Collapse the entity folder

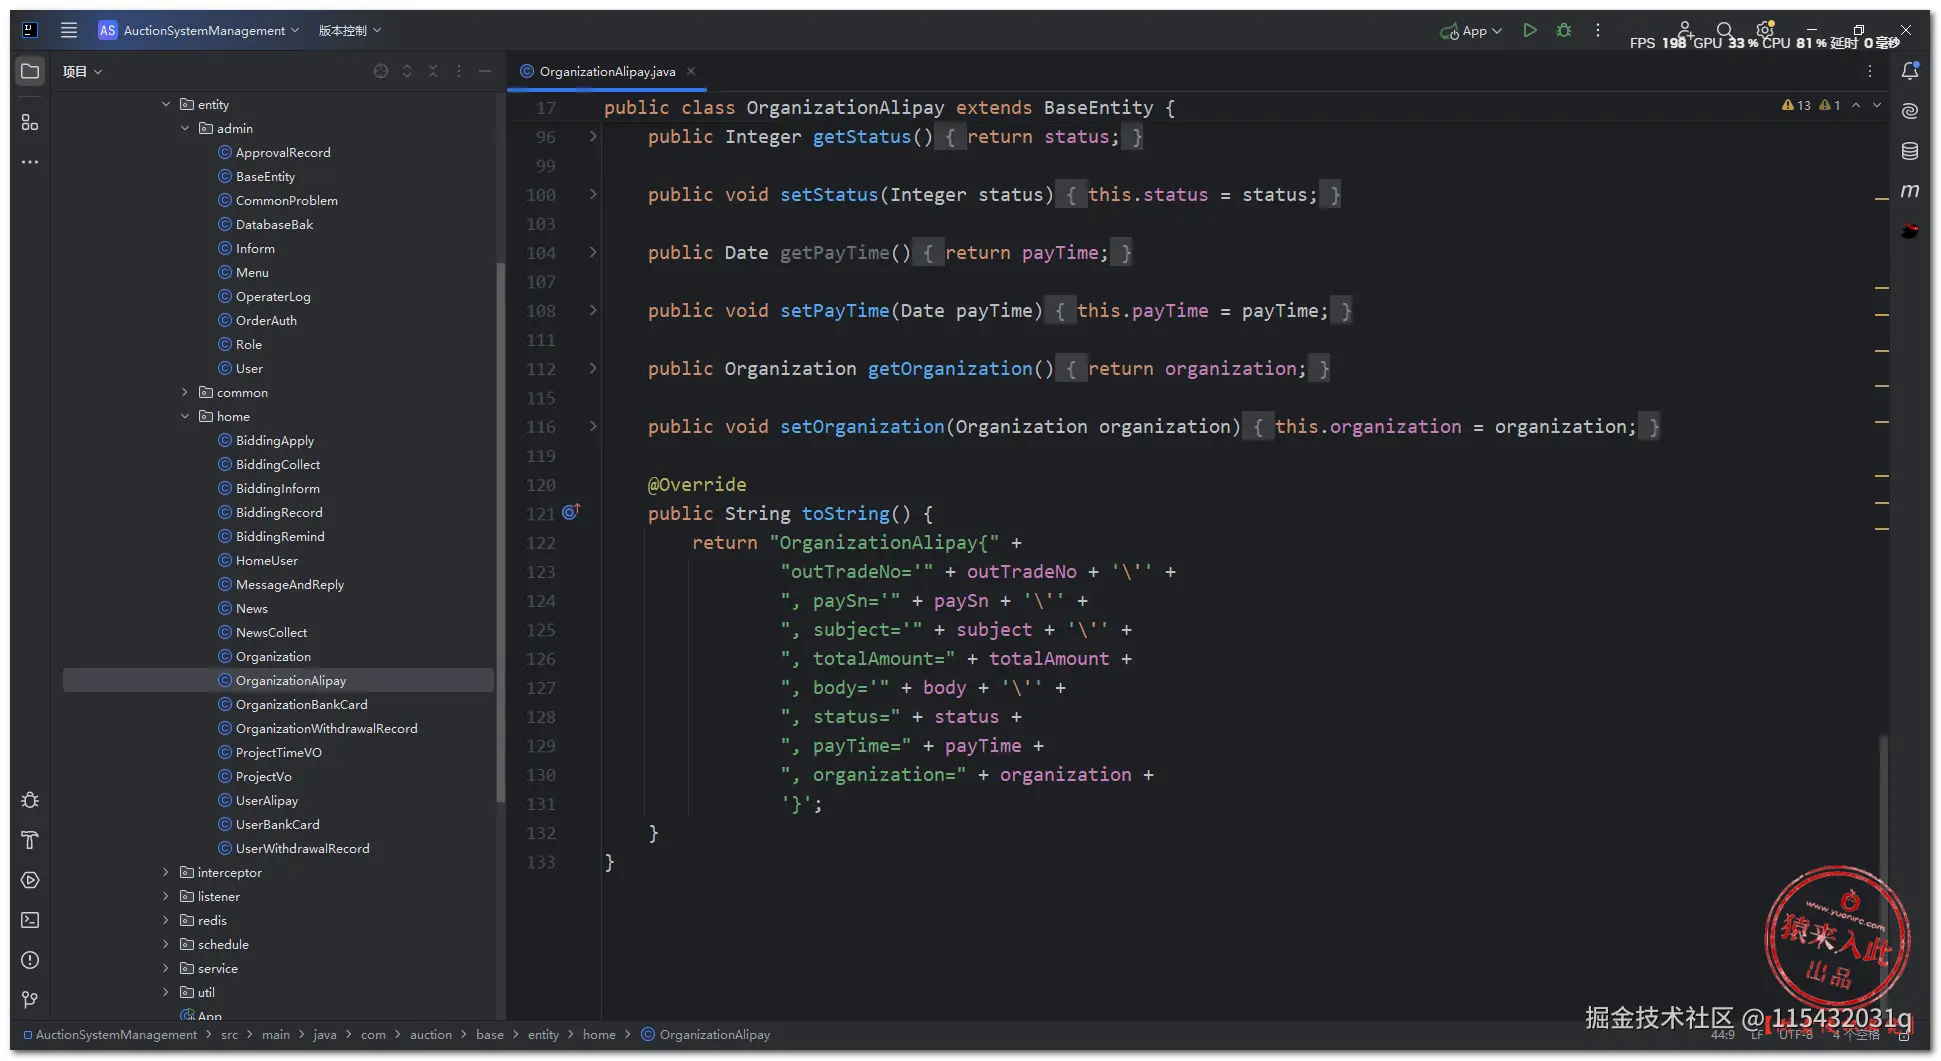(x=166, y=104)
